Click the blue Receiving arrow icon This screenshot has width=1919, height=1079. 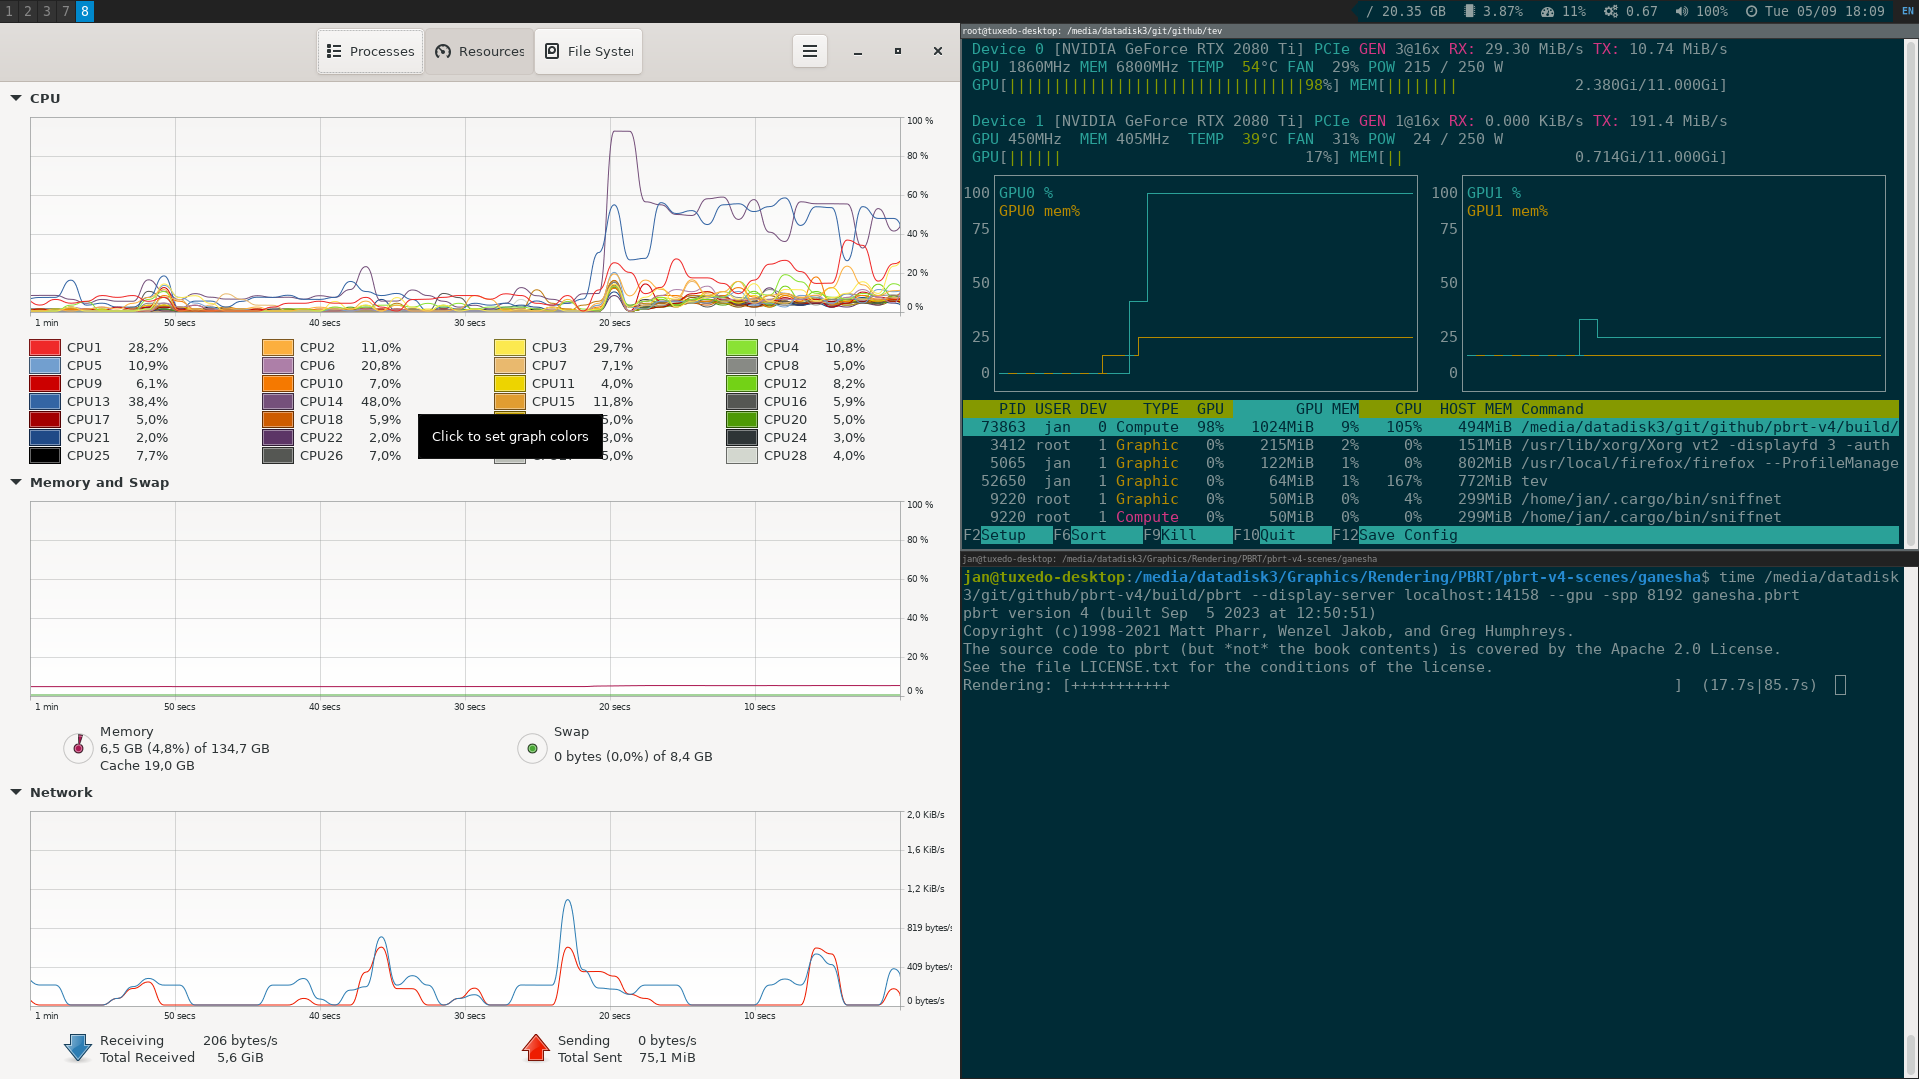click(78, 1048)
